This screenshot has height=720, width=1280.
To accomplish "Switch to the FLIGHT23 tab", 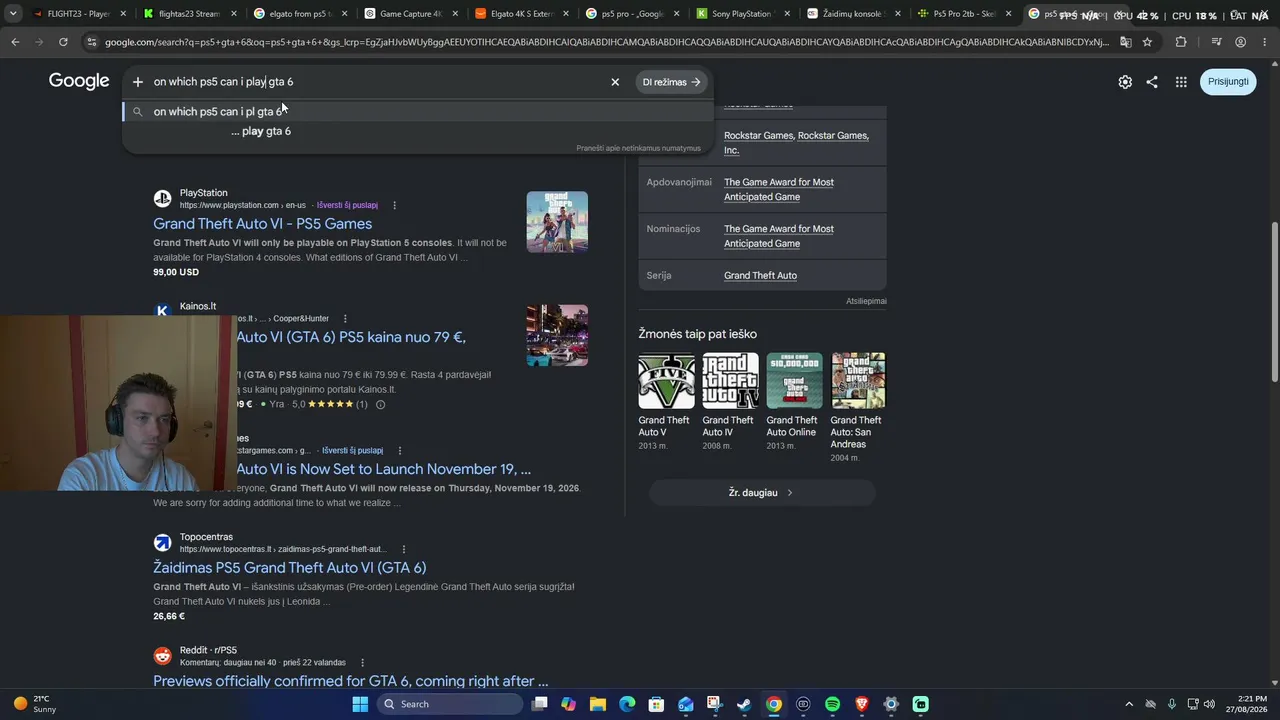I will pyautogui.click(x=79, y=14).
